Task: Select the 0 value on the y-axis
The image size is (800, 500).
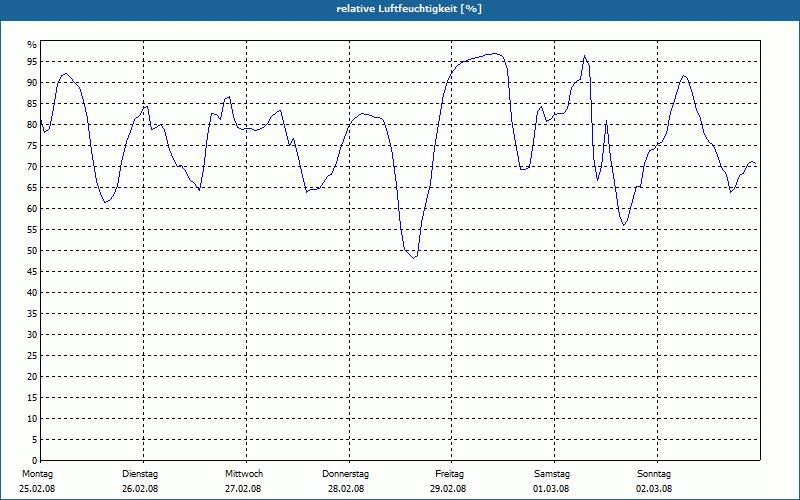Action: tap(34, 461)
